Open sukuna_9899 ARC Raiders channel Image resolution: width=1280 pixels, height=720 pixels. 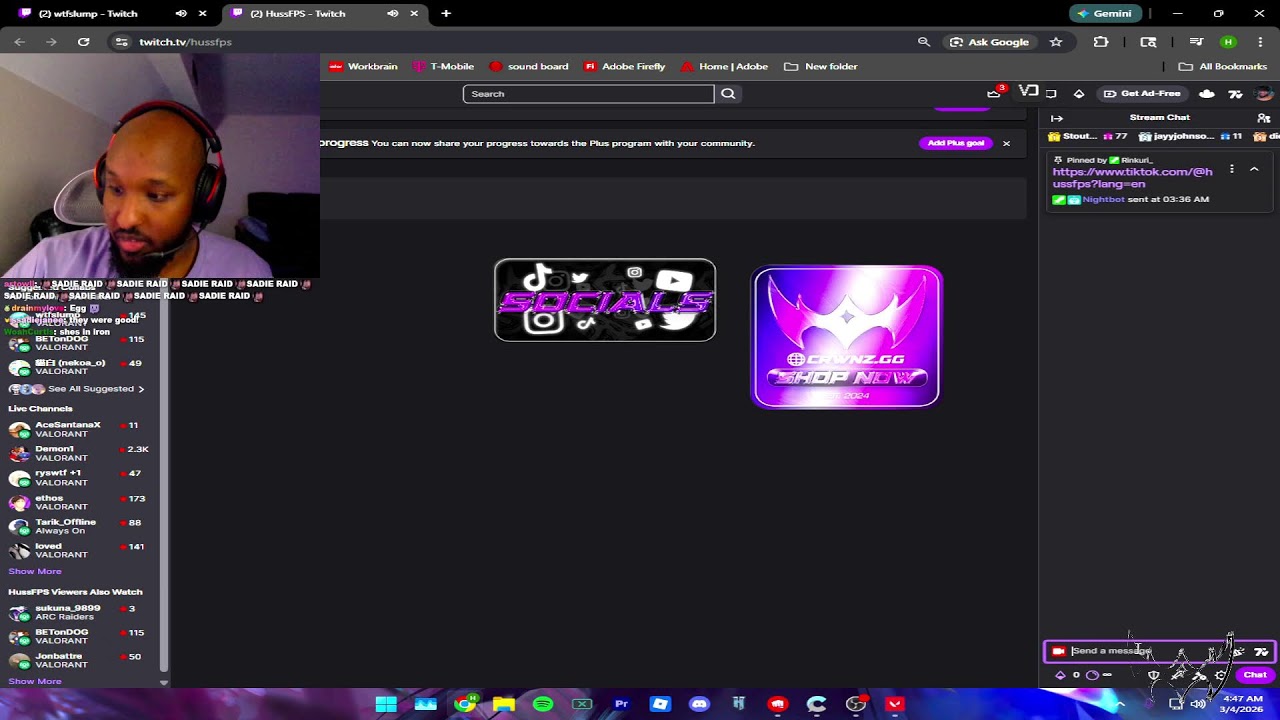click(80, 613)
